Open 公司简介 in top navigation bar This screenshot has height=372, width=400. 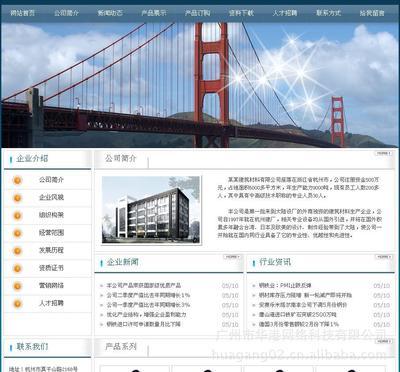point(67,13)
